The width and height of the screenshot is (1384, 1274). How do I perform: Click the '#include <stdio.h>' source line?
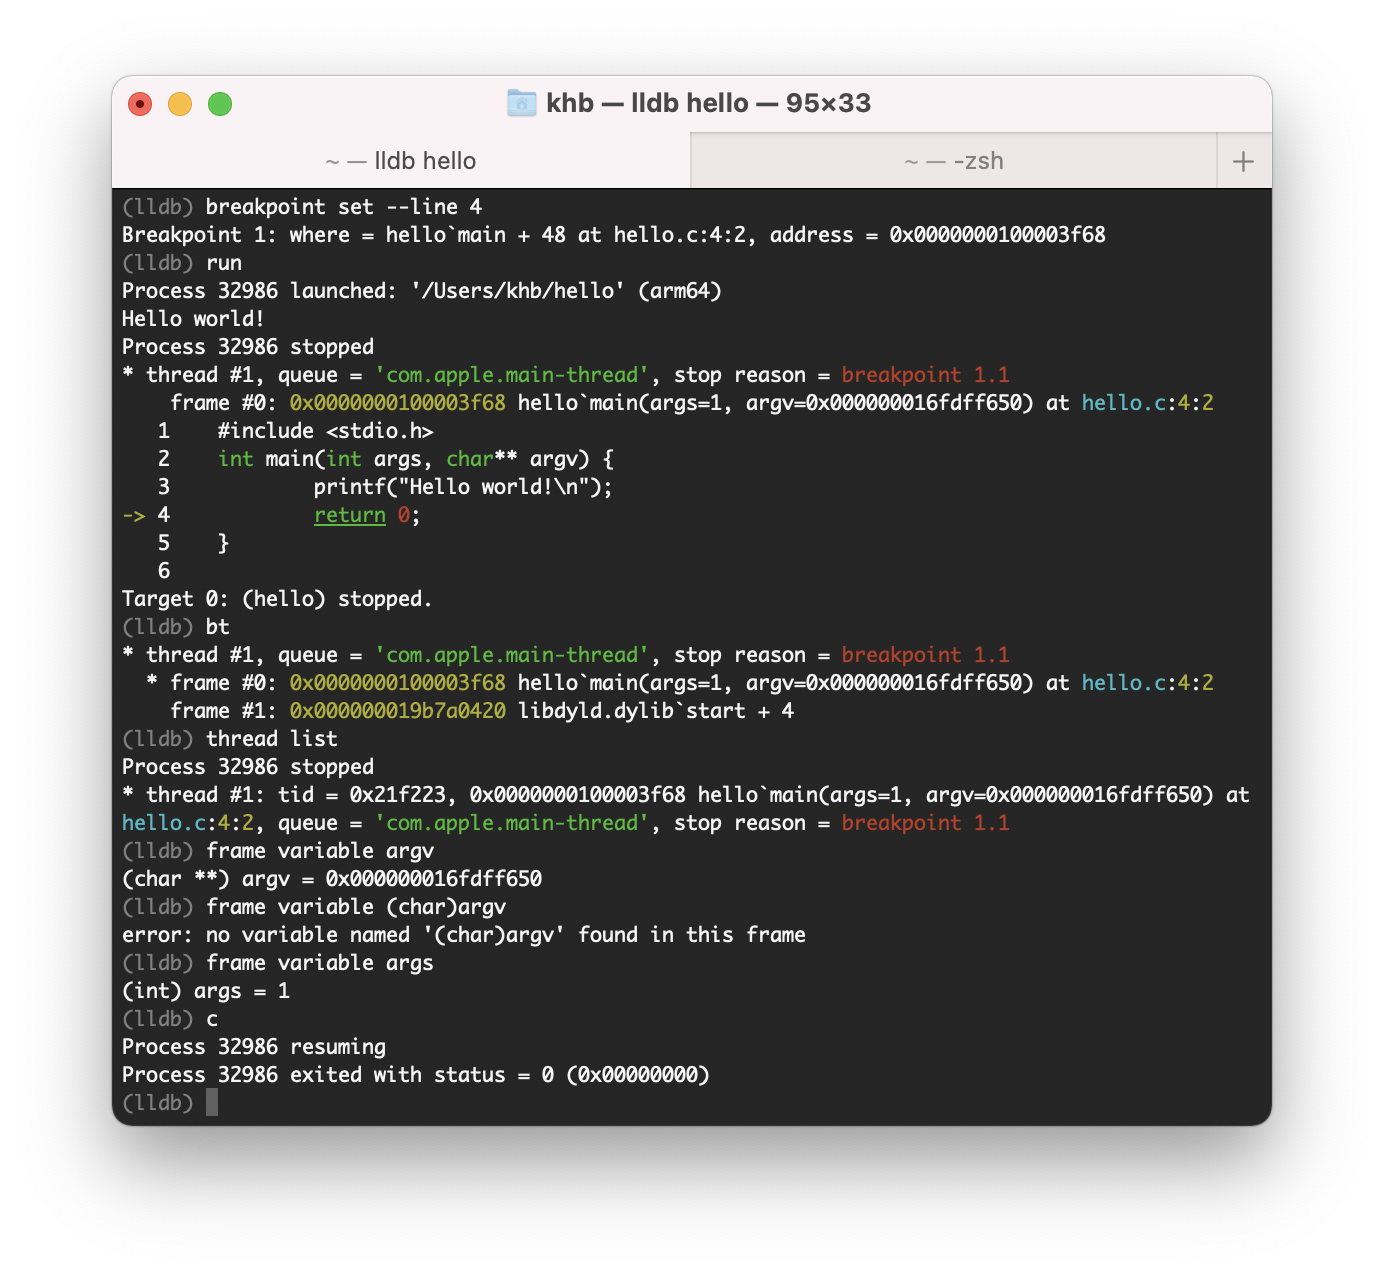click(326, 431)
